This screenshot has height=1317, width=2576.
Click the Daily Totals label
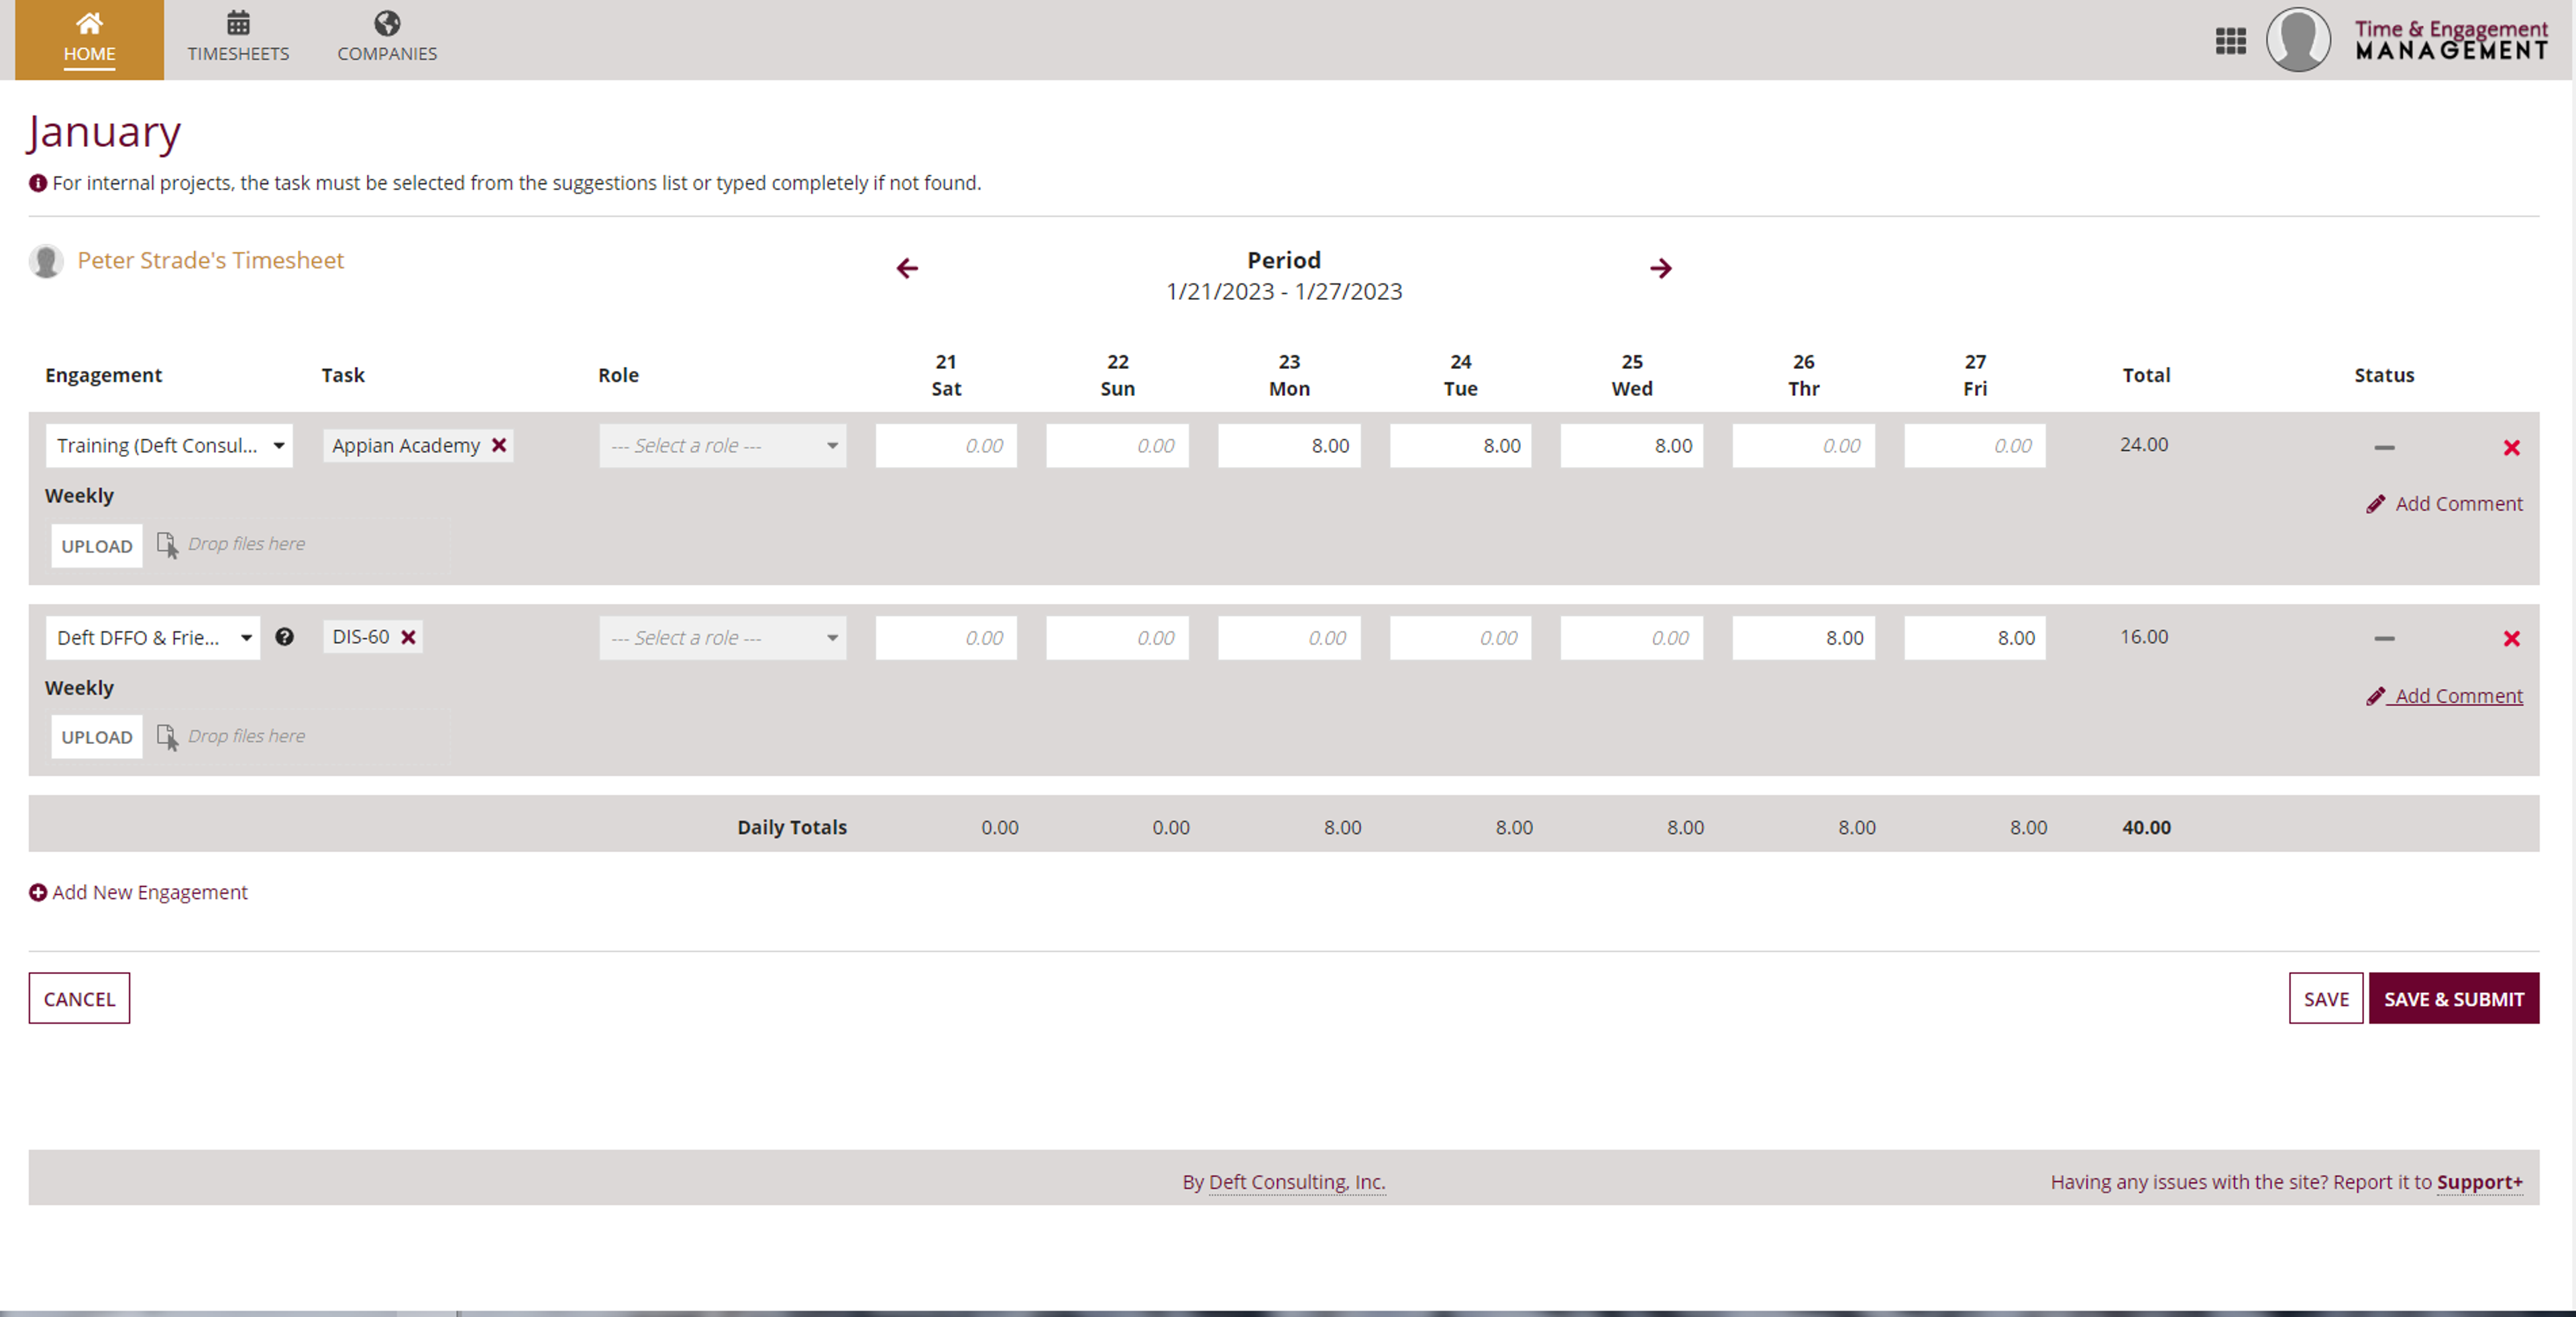pos(792,827)
